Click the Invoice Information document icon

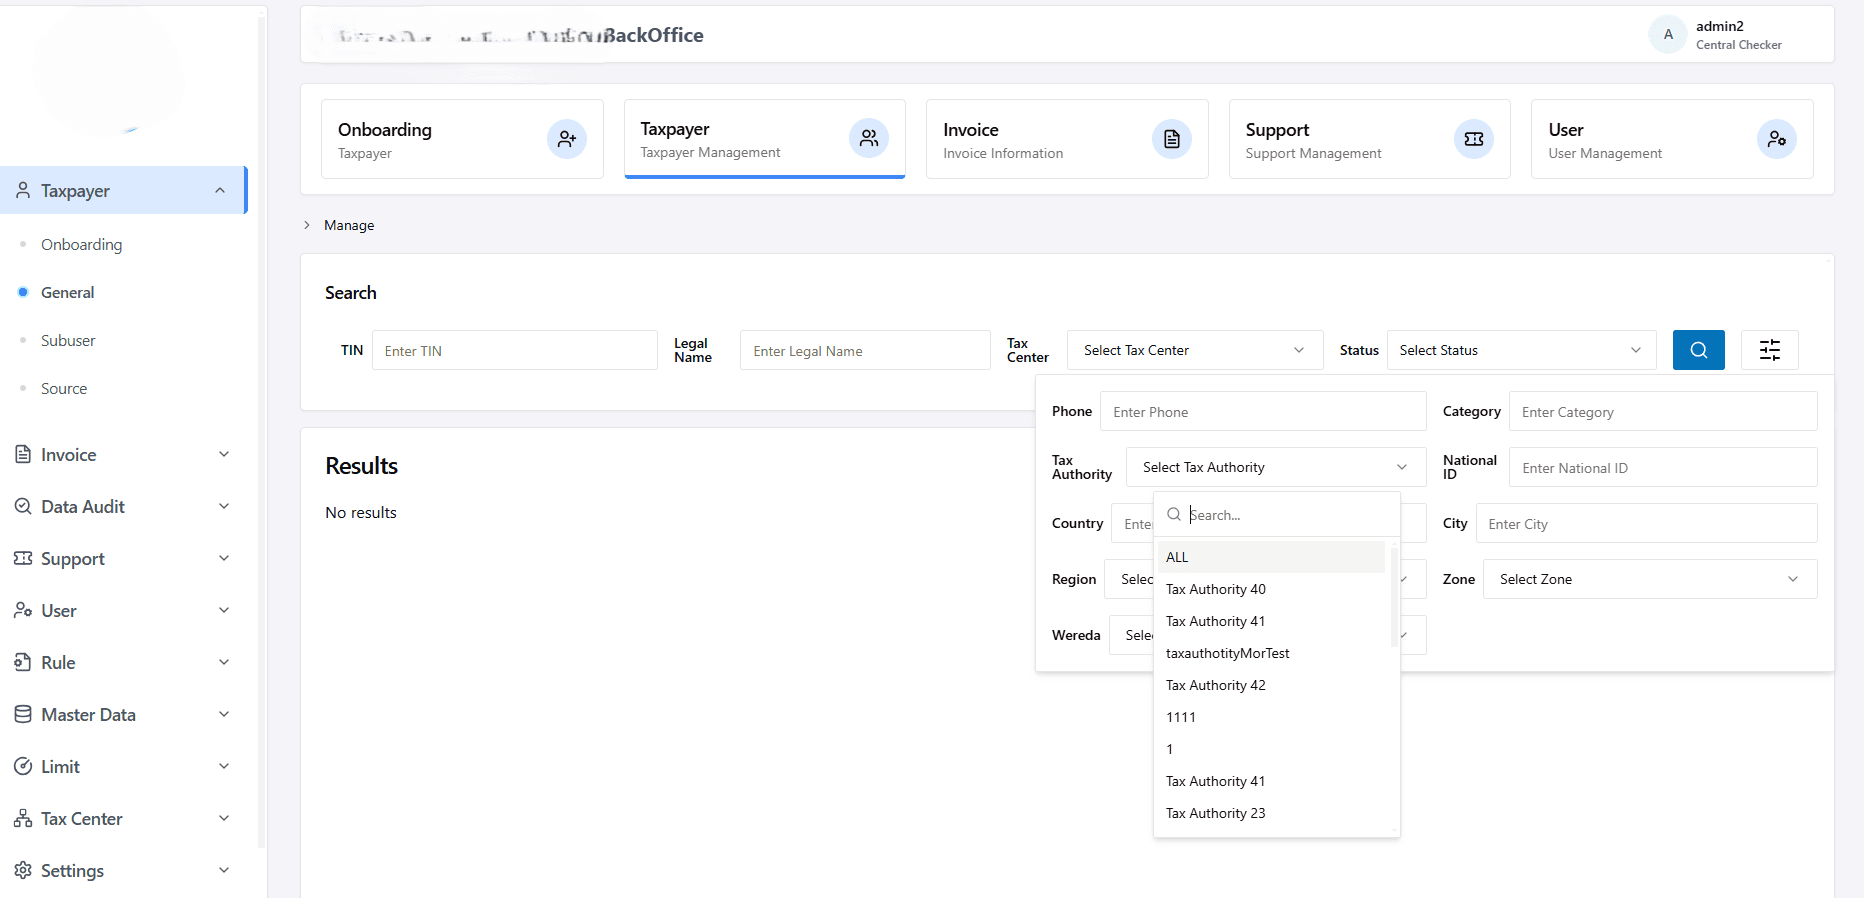(x=1172, y=139)
